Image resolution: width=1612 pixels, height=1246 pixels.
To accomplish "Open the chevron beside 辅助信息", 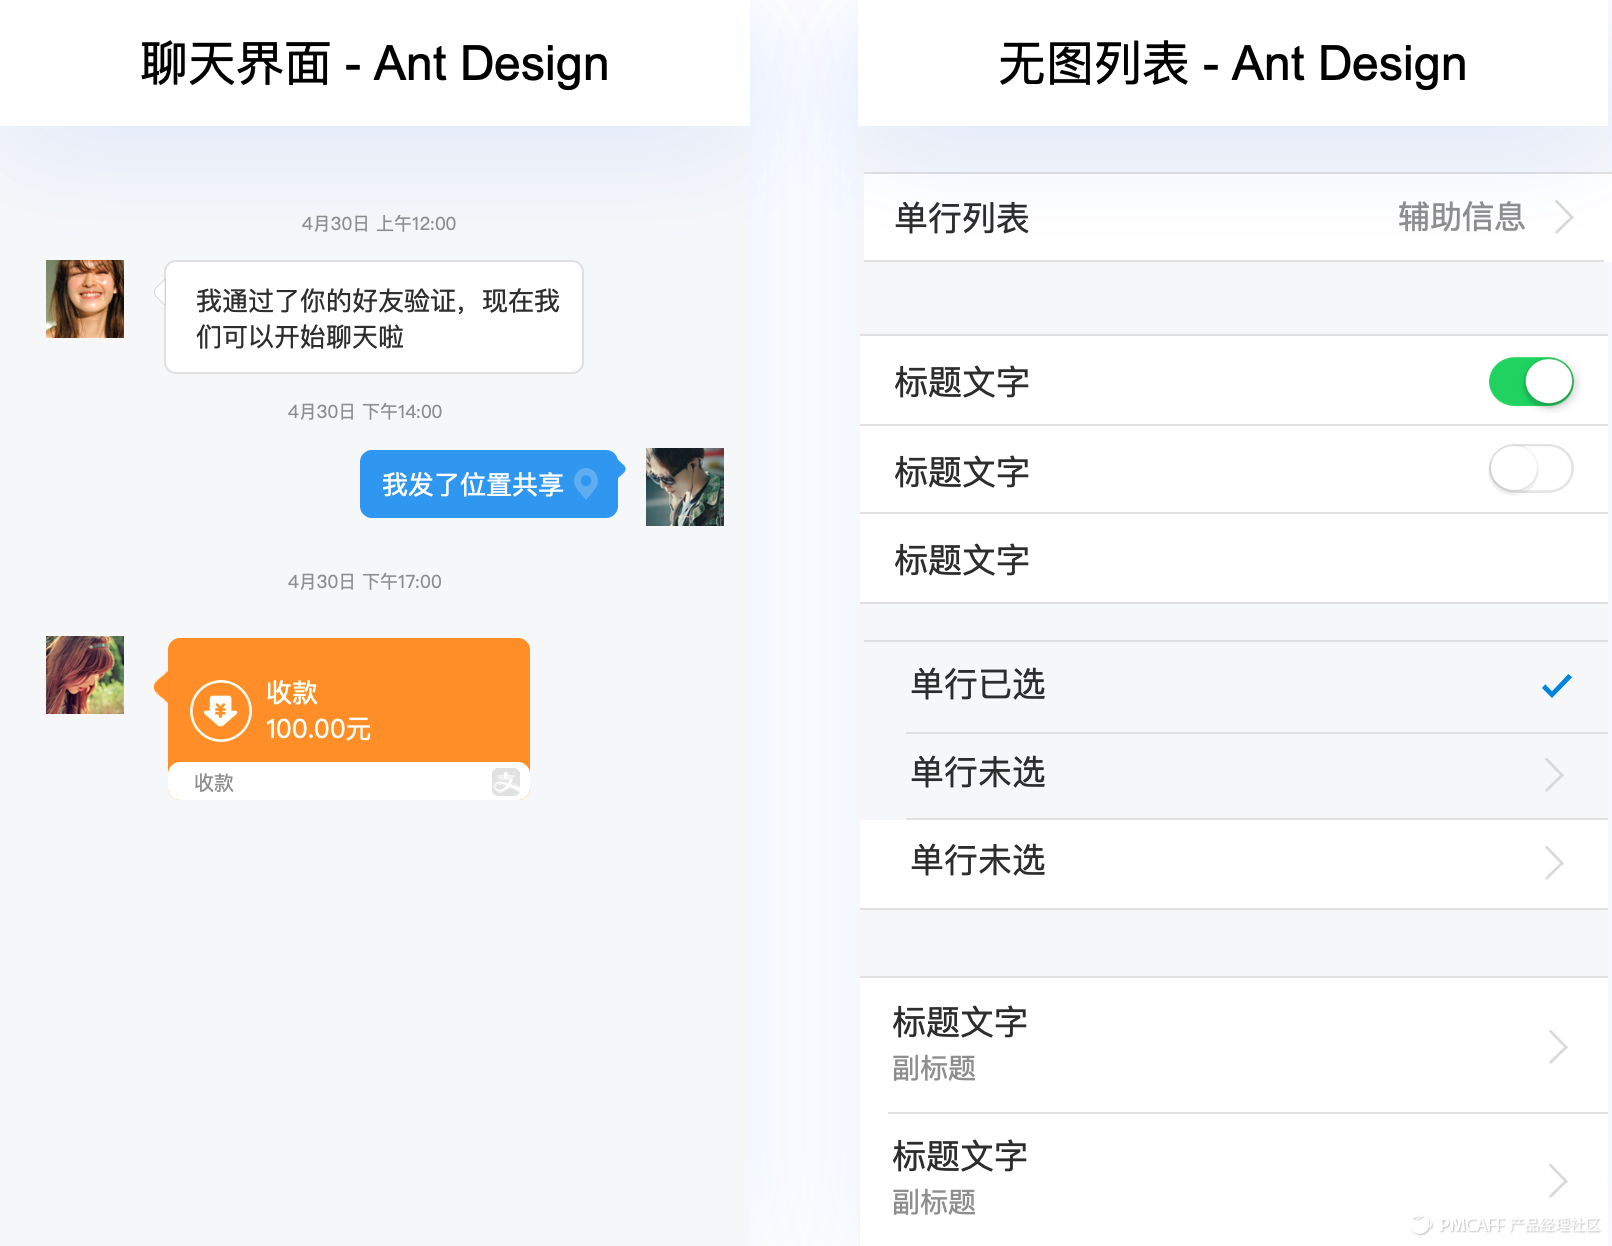I will (1565, 217).
